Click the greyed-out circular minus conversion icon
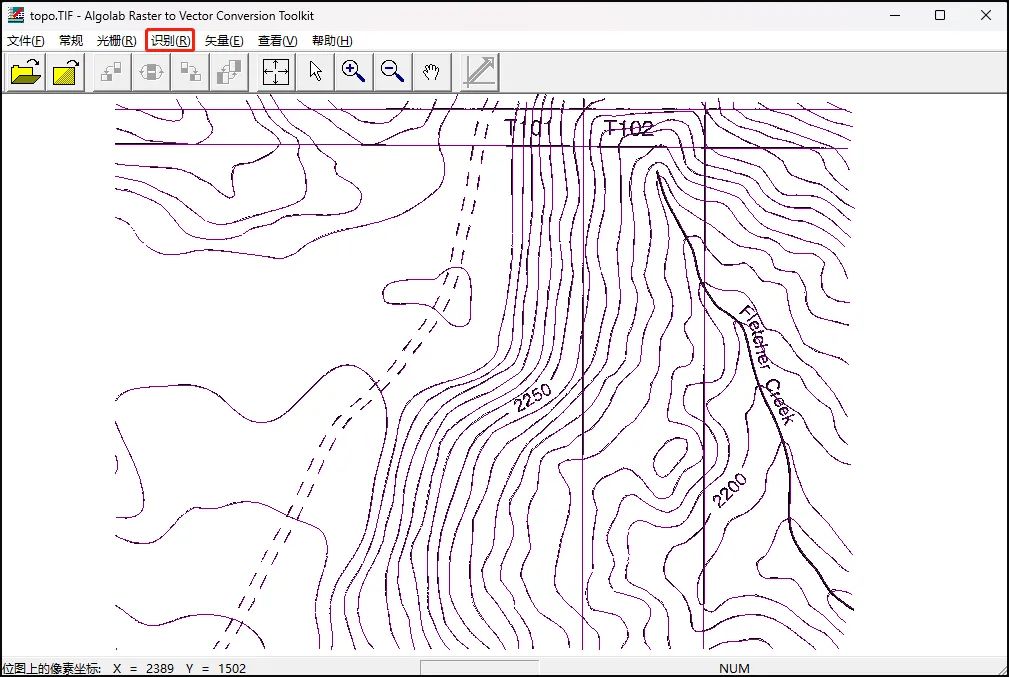 pyautogui.click(x=151, y=71)
